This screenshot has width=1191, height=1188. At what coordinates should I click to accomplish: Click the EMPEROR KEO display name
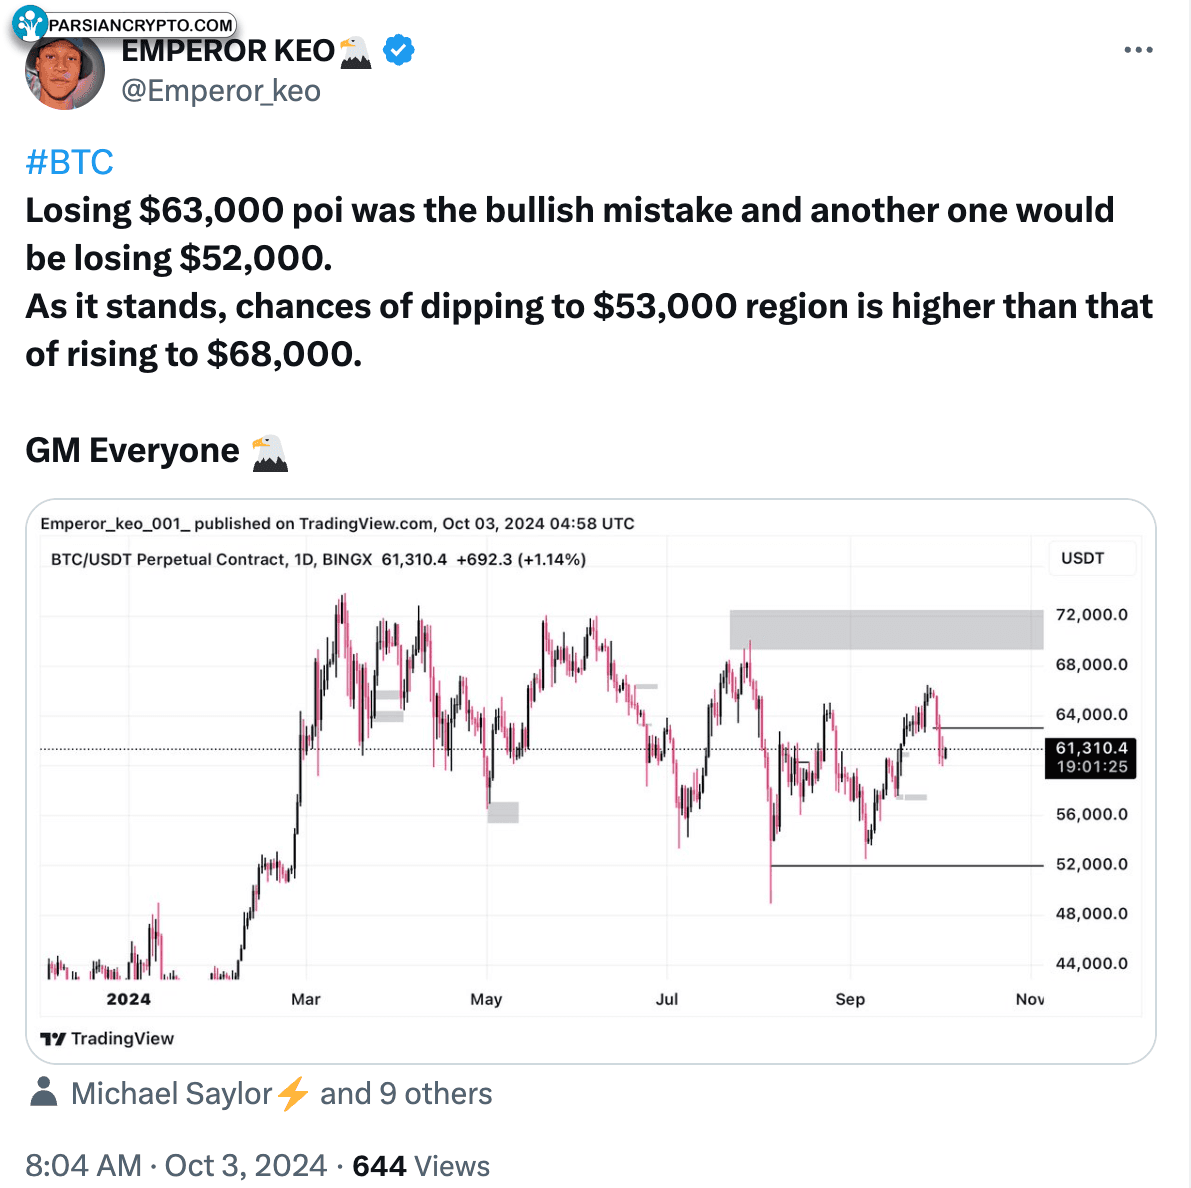click(x=228, y=51)
